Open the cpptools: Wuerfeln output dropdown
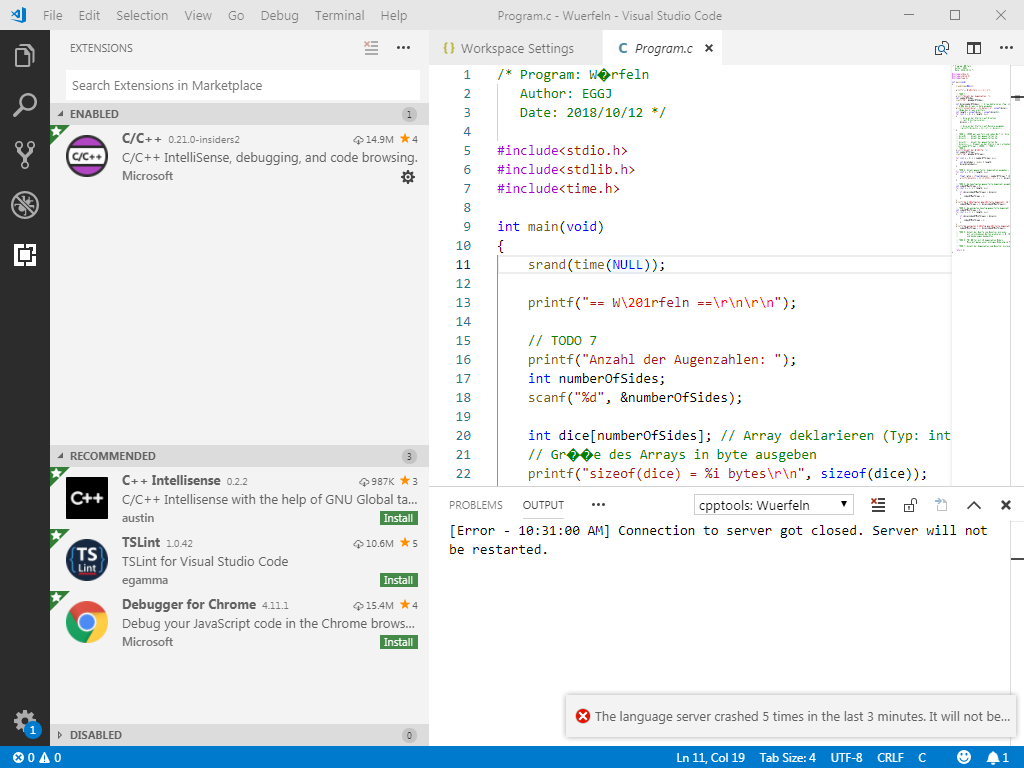Viewport: 1024px width, 768px height. (774, 505)
